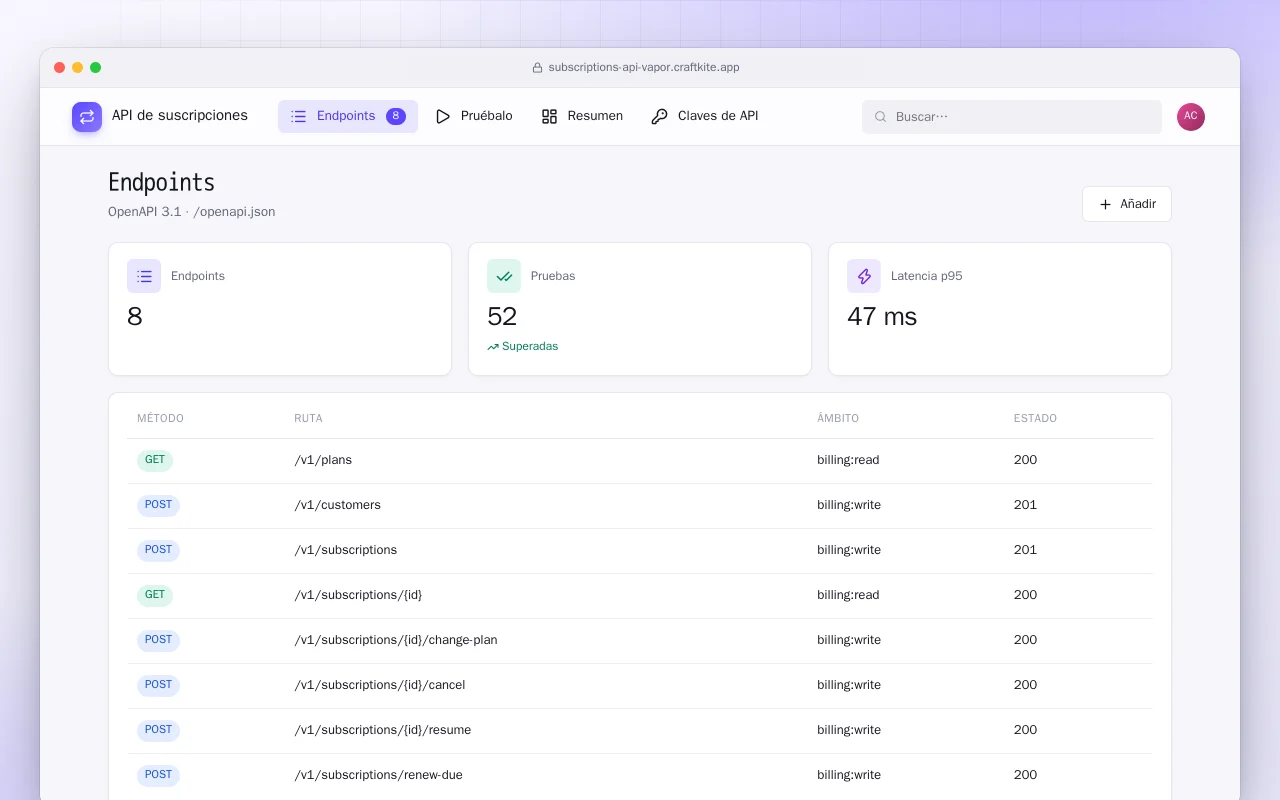Image resolution: width=1280 pixels, height=800 pixels.
Task: Click the route /v1/subscriptions/{id}/resume
Action: point(383,730)
